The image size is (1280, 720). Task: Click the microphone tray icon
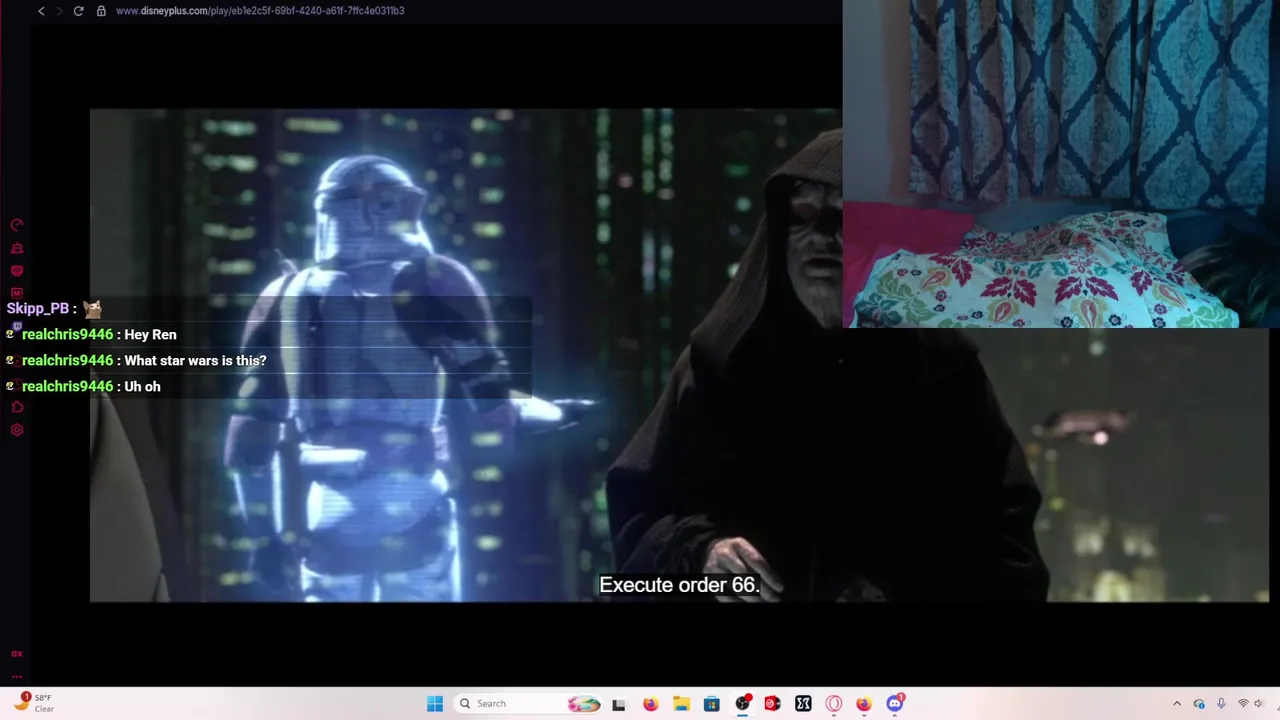1221,704
